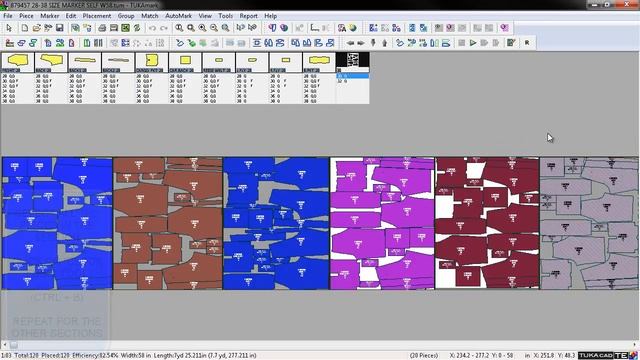Undo the last action
This screenshot has width=640, height=360.
point(152,28)
